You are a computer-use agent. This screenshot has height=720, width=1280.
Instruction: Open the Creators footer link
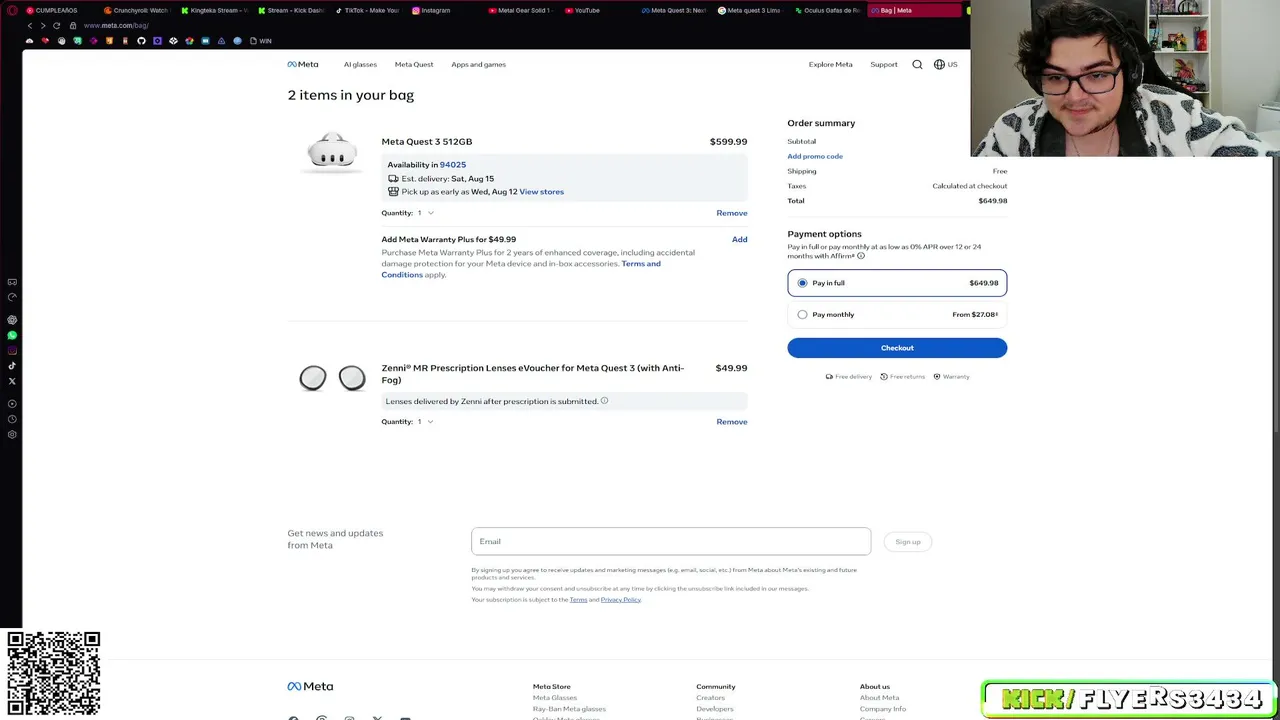710,698
